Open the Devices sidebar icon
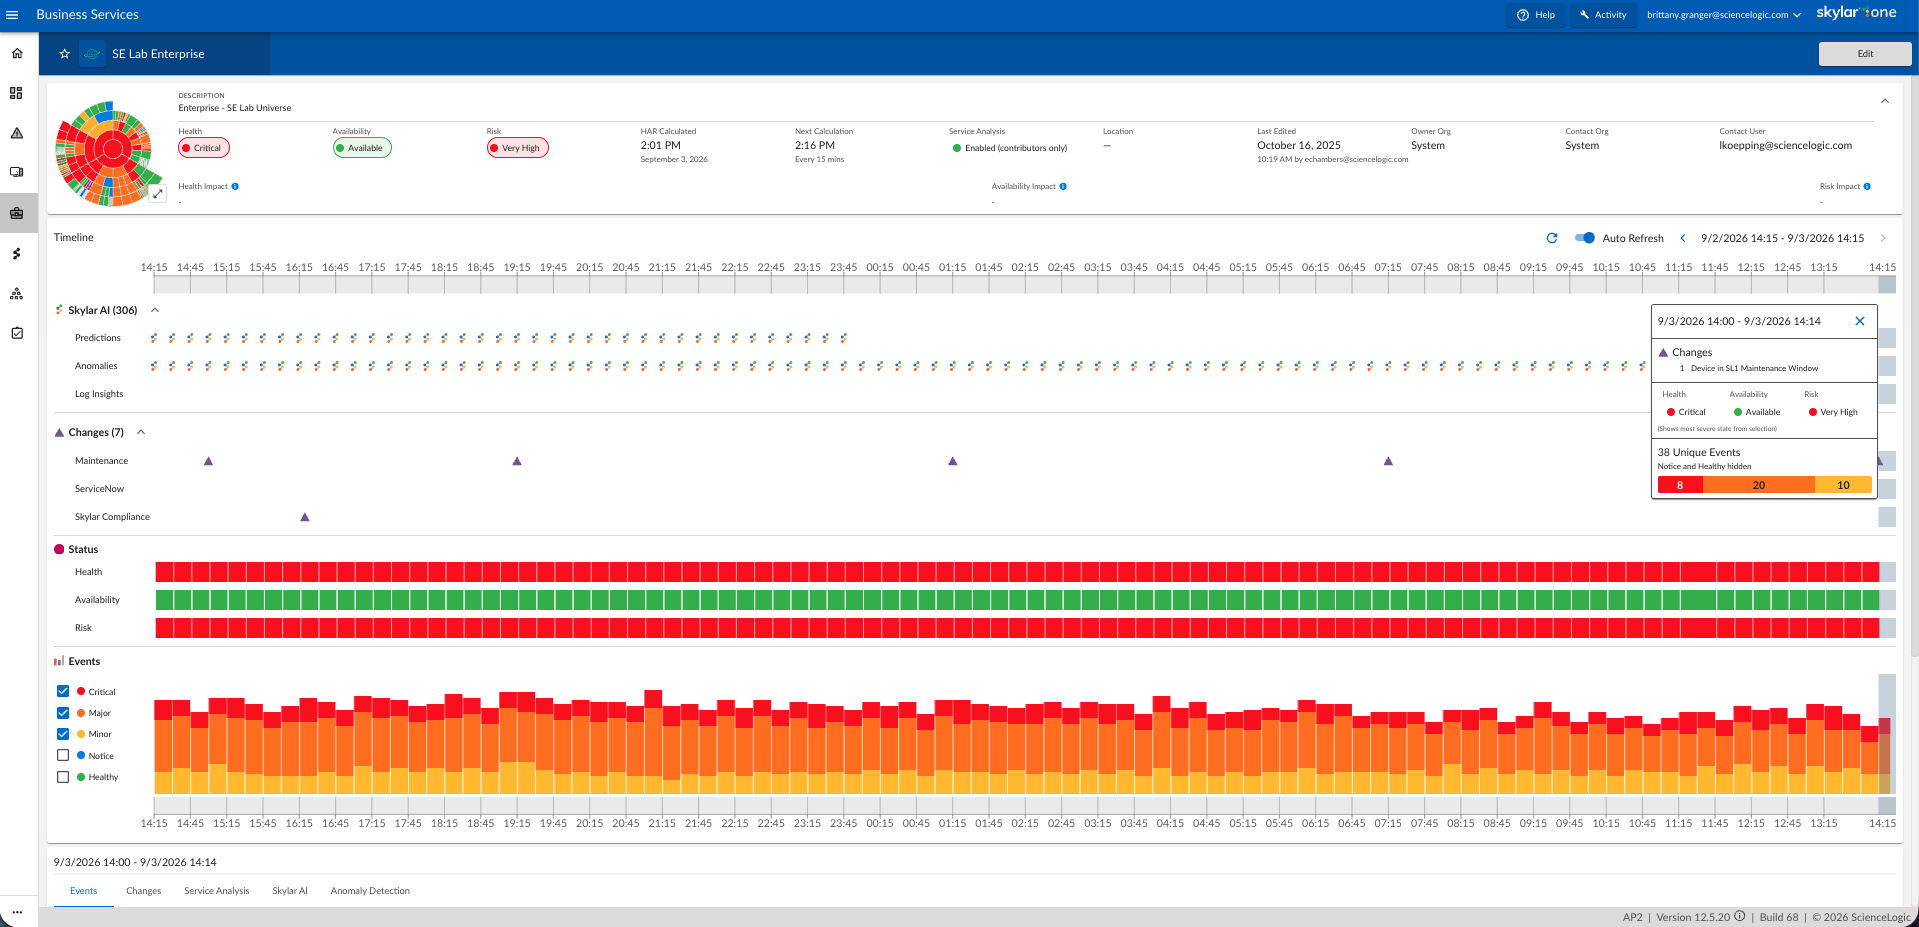The width and height of the screenshot is (1919, 927). tap(17, 172)
